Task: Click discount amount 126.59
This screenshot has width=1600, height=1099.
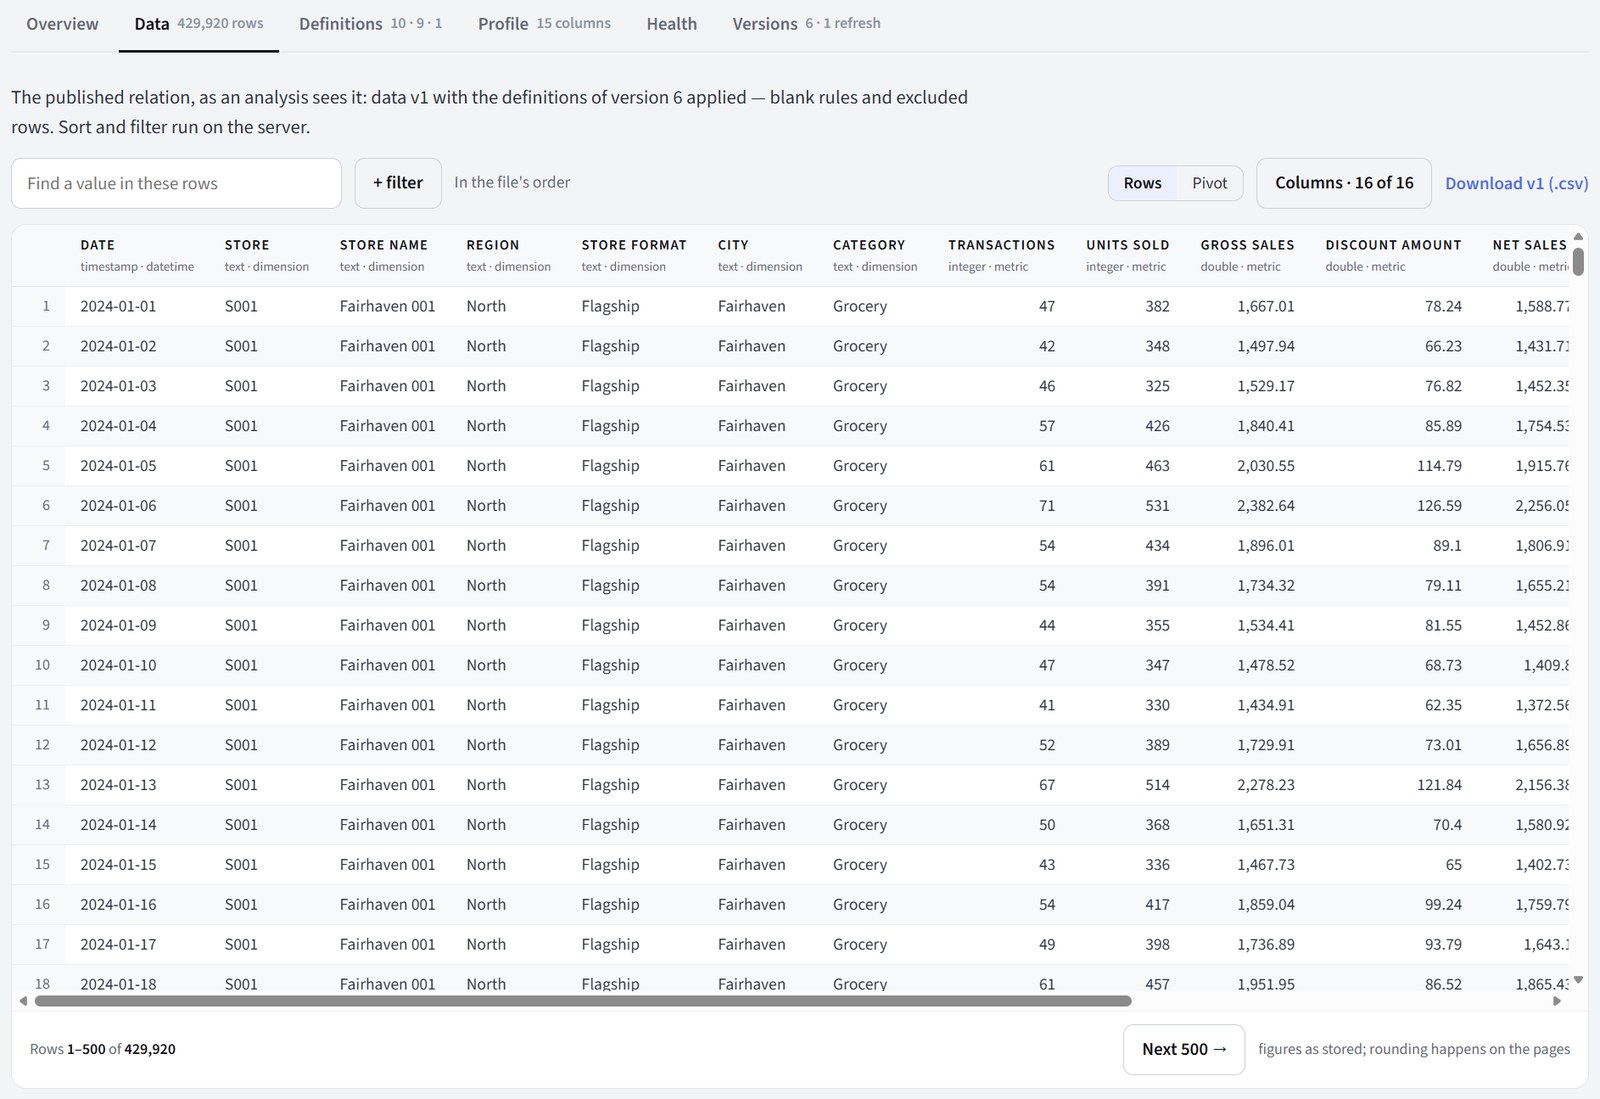Action: click(1439, 506)
